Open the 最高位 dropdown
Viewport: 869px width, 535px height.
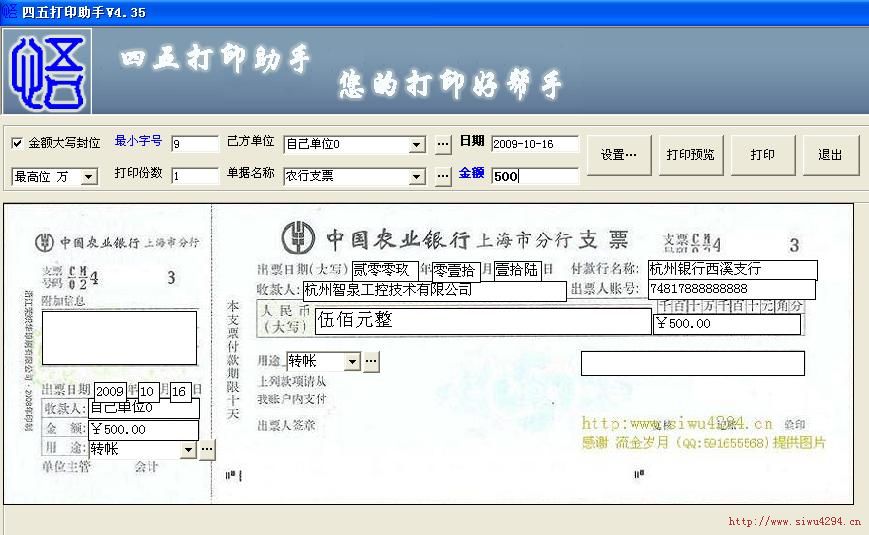coord(88,177)
